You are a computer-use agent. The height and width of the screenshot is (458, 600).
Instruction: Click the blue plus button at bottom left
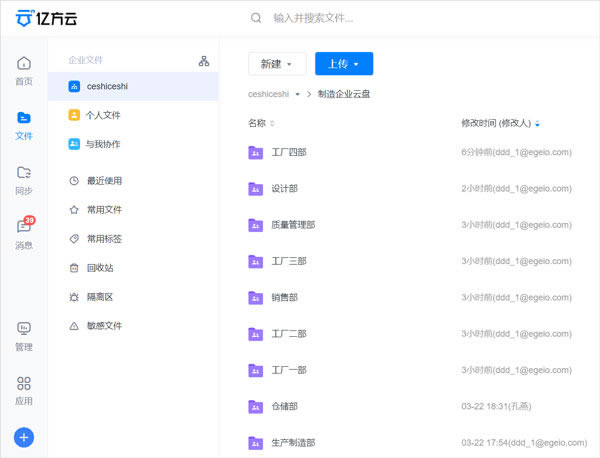pos(24,437)
